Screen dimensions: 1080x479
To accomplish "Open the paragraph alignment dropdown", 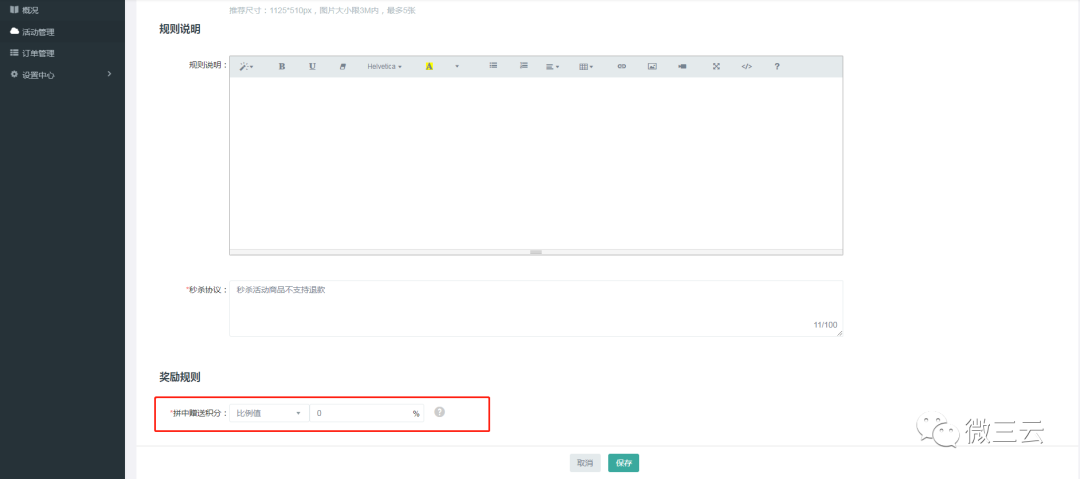I will tap(552, 66).
